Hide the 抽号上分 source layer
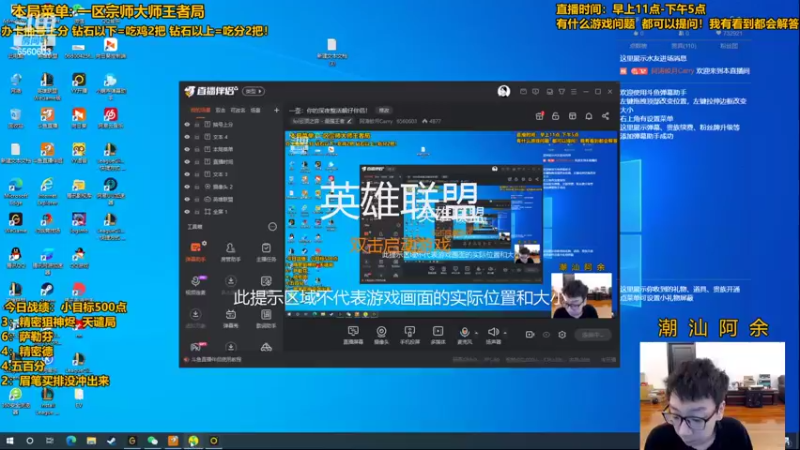The width and height of the screenshot is (800, 450). (x=187, y=124)
